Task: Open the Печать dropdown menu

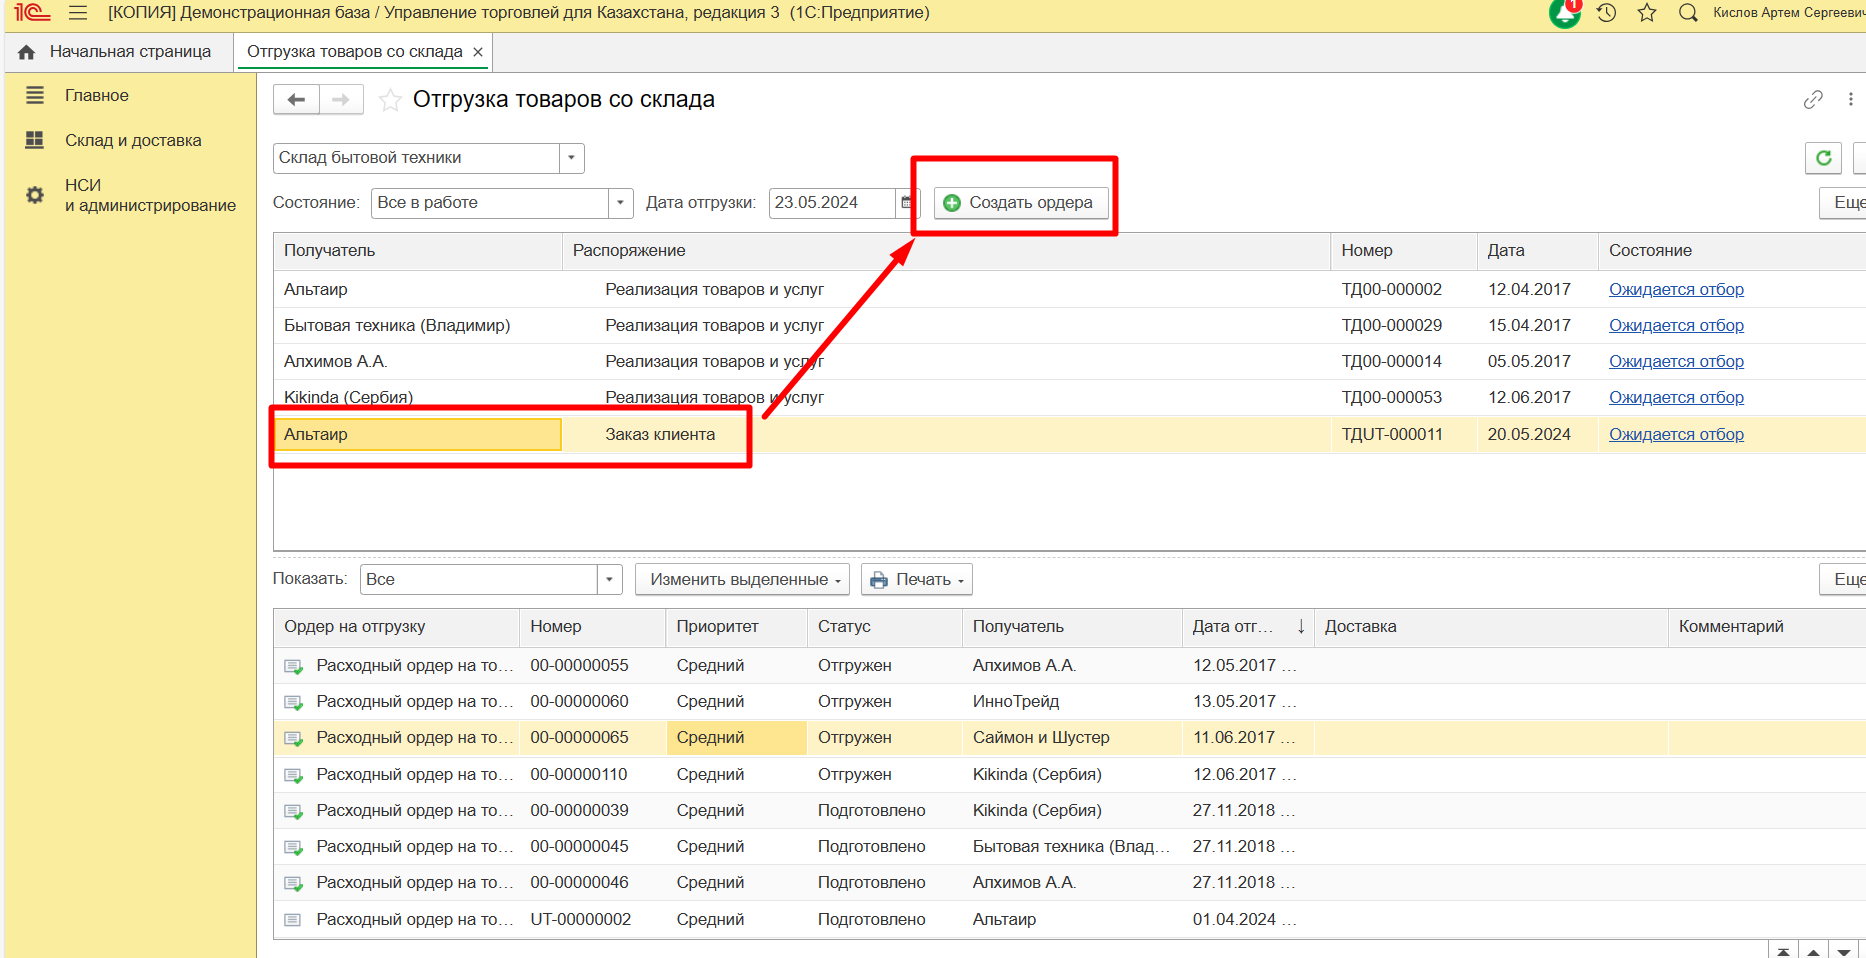Action: click(916, 580)
